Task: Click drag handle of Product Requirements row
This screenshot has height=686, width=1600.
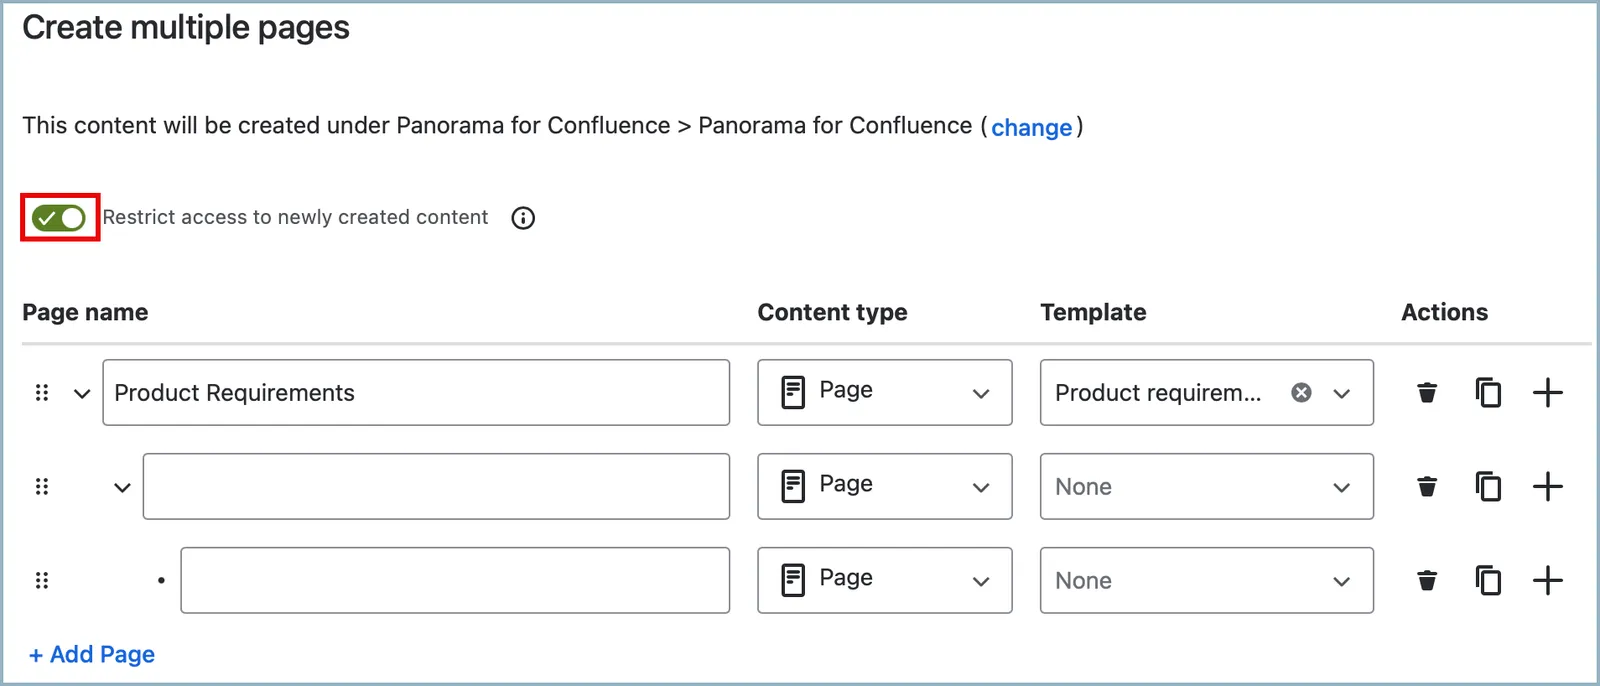Action: [42, 393]
